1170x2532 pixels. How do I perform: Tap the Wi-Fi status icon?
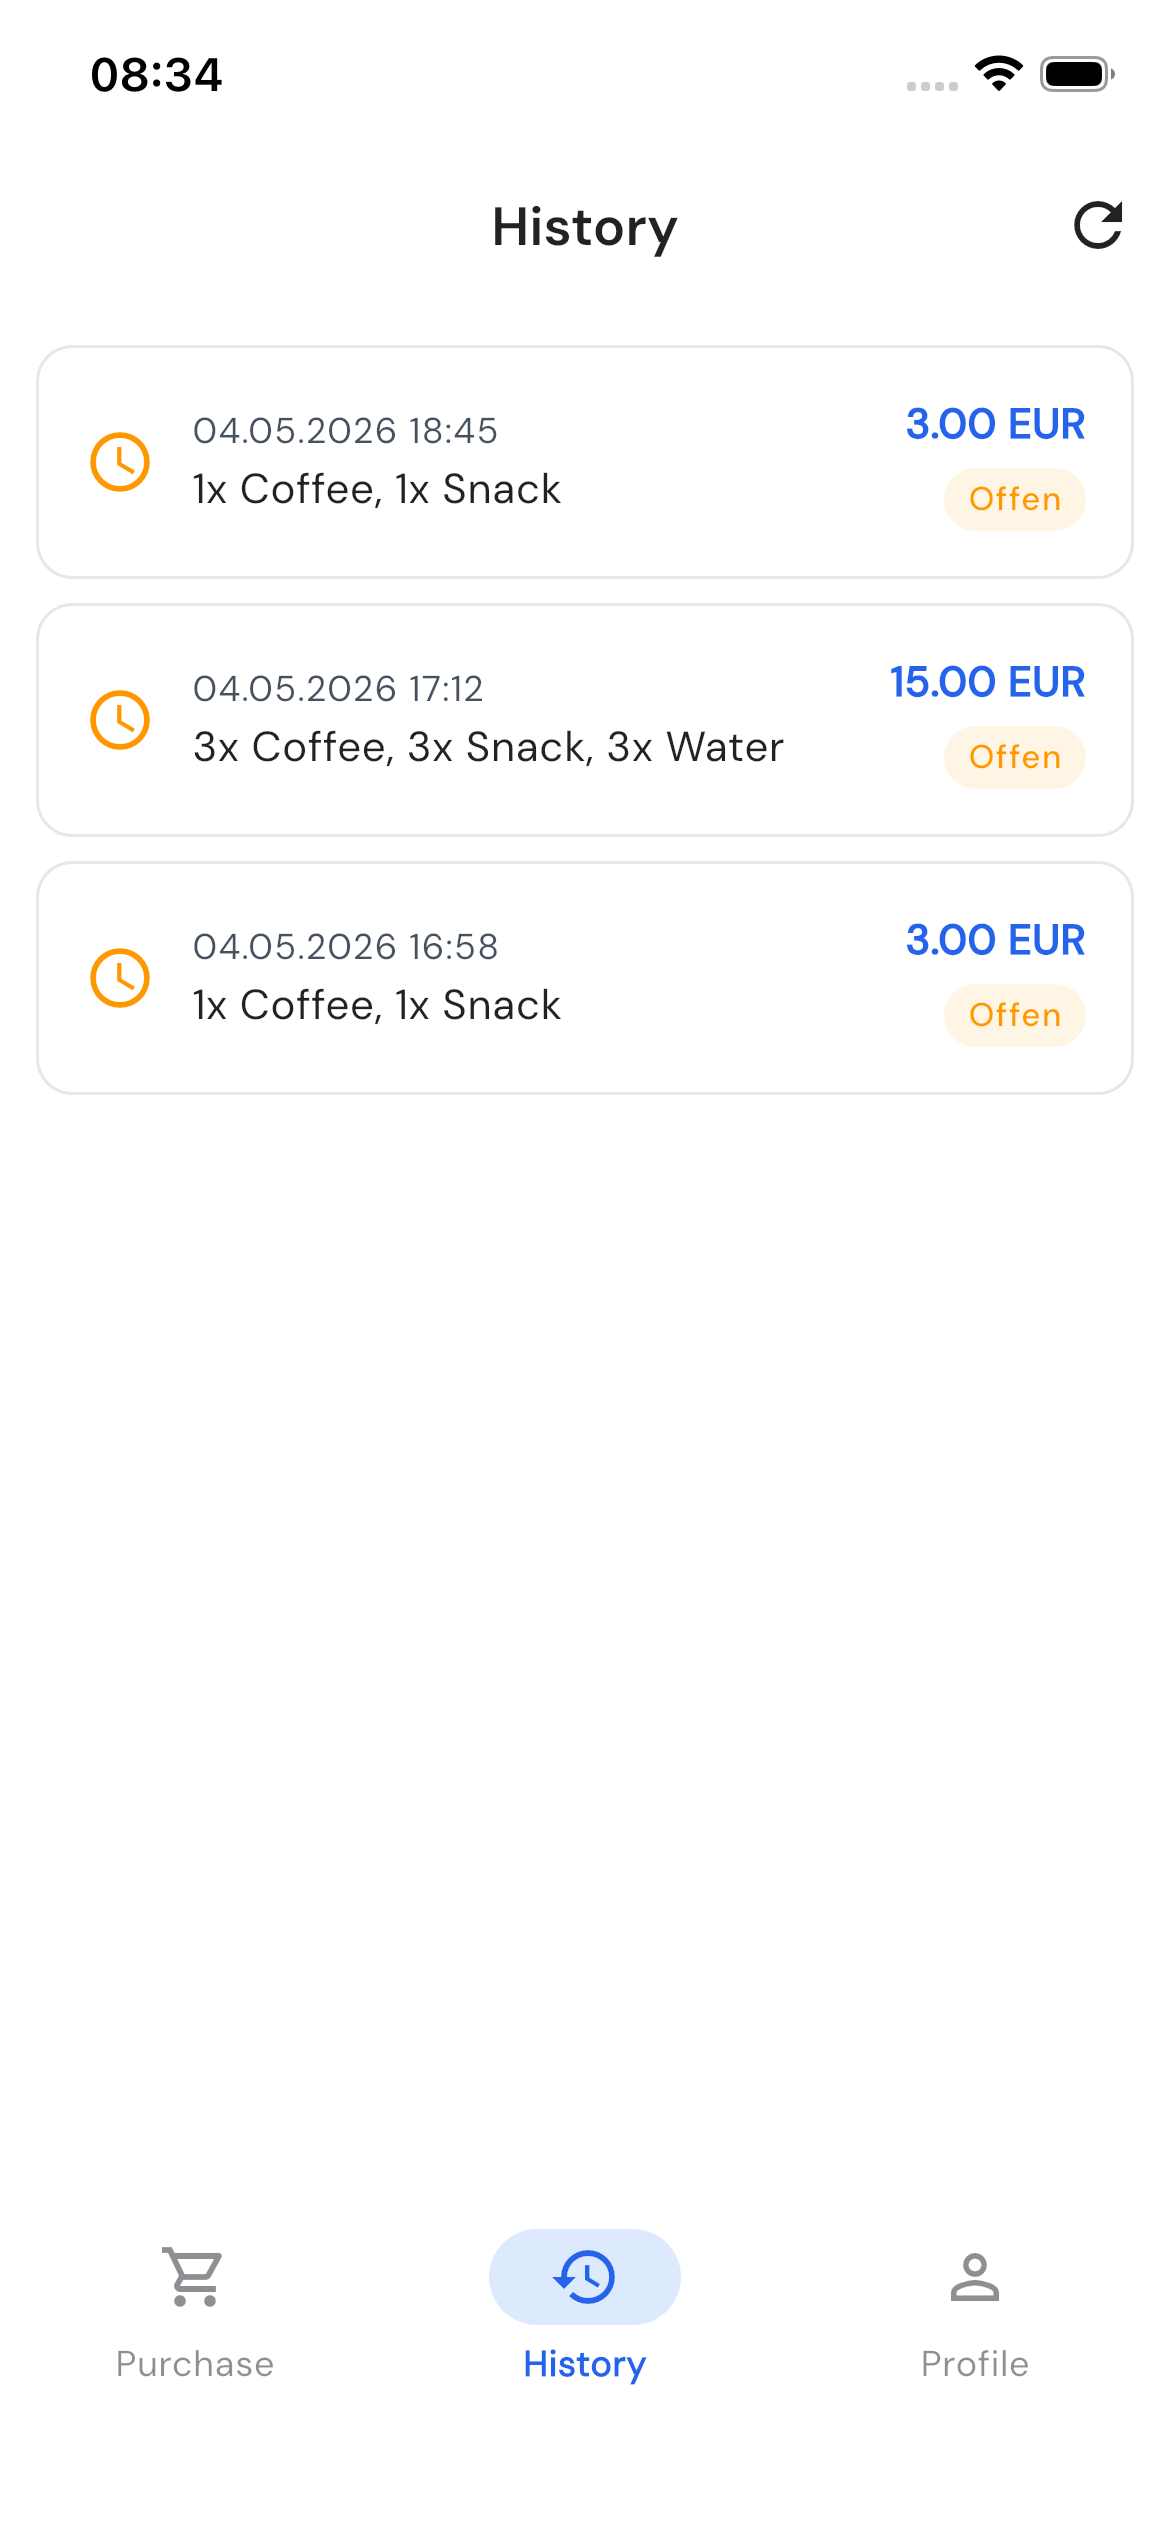[x=999, y=74]
